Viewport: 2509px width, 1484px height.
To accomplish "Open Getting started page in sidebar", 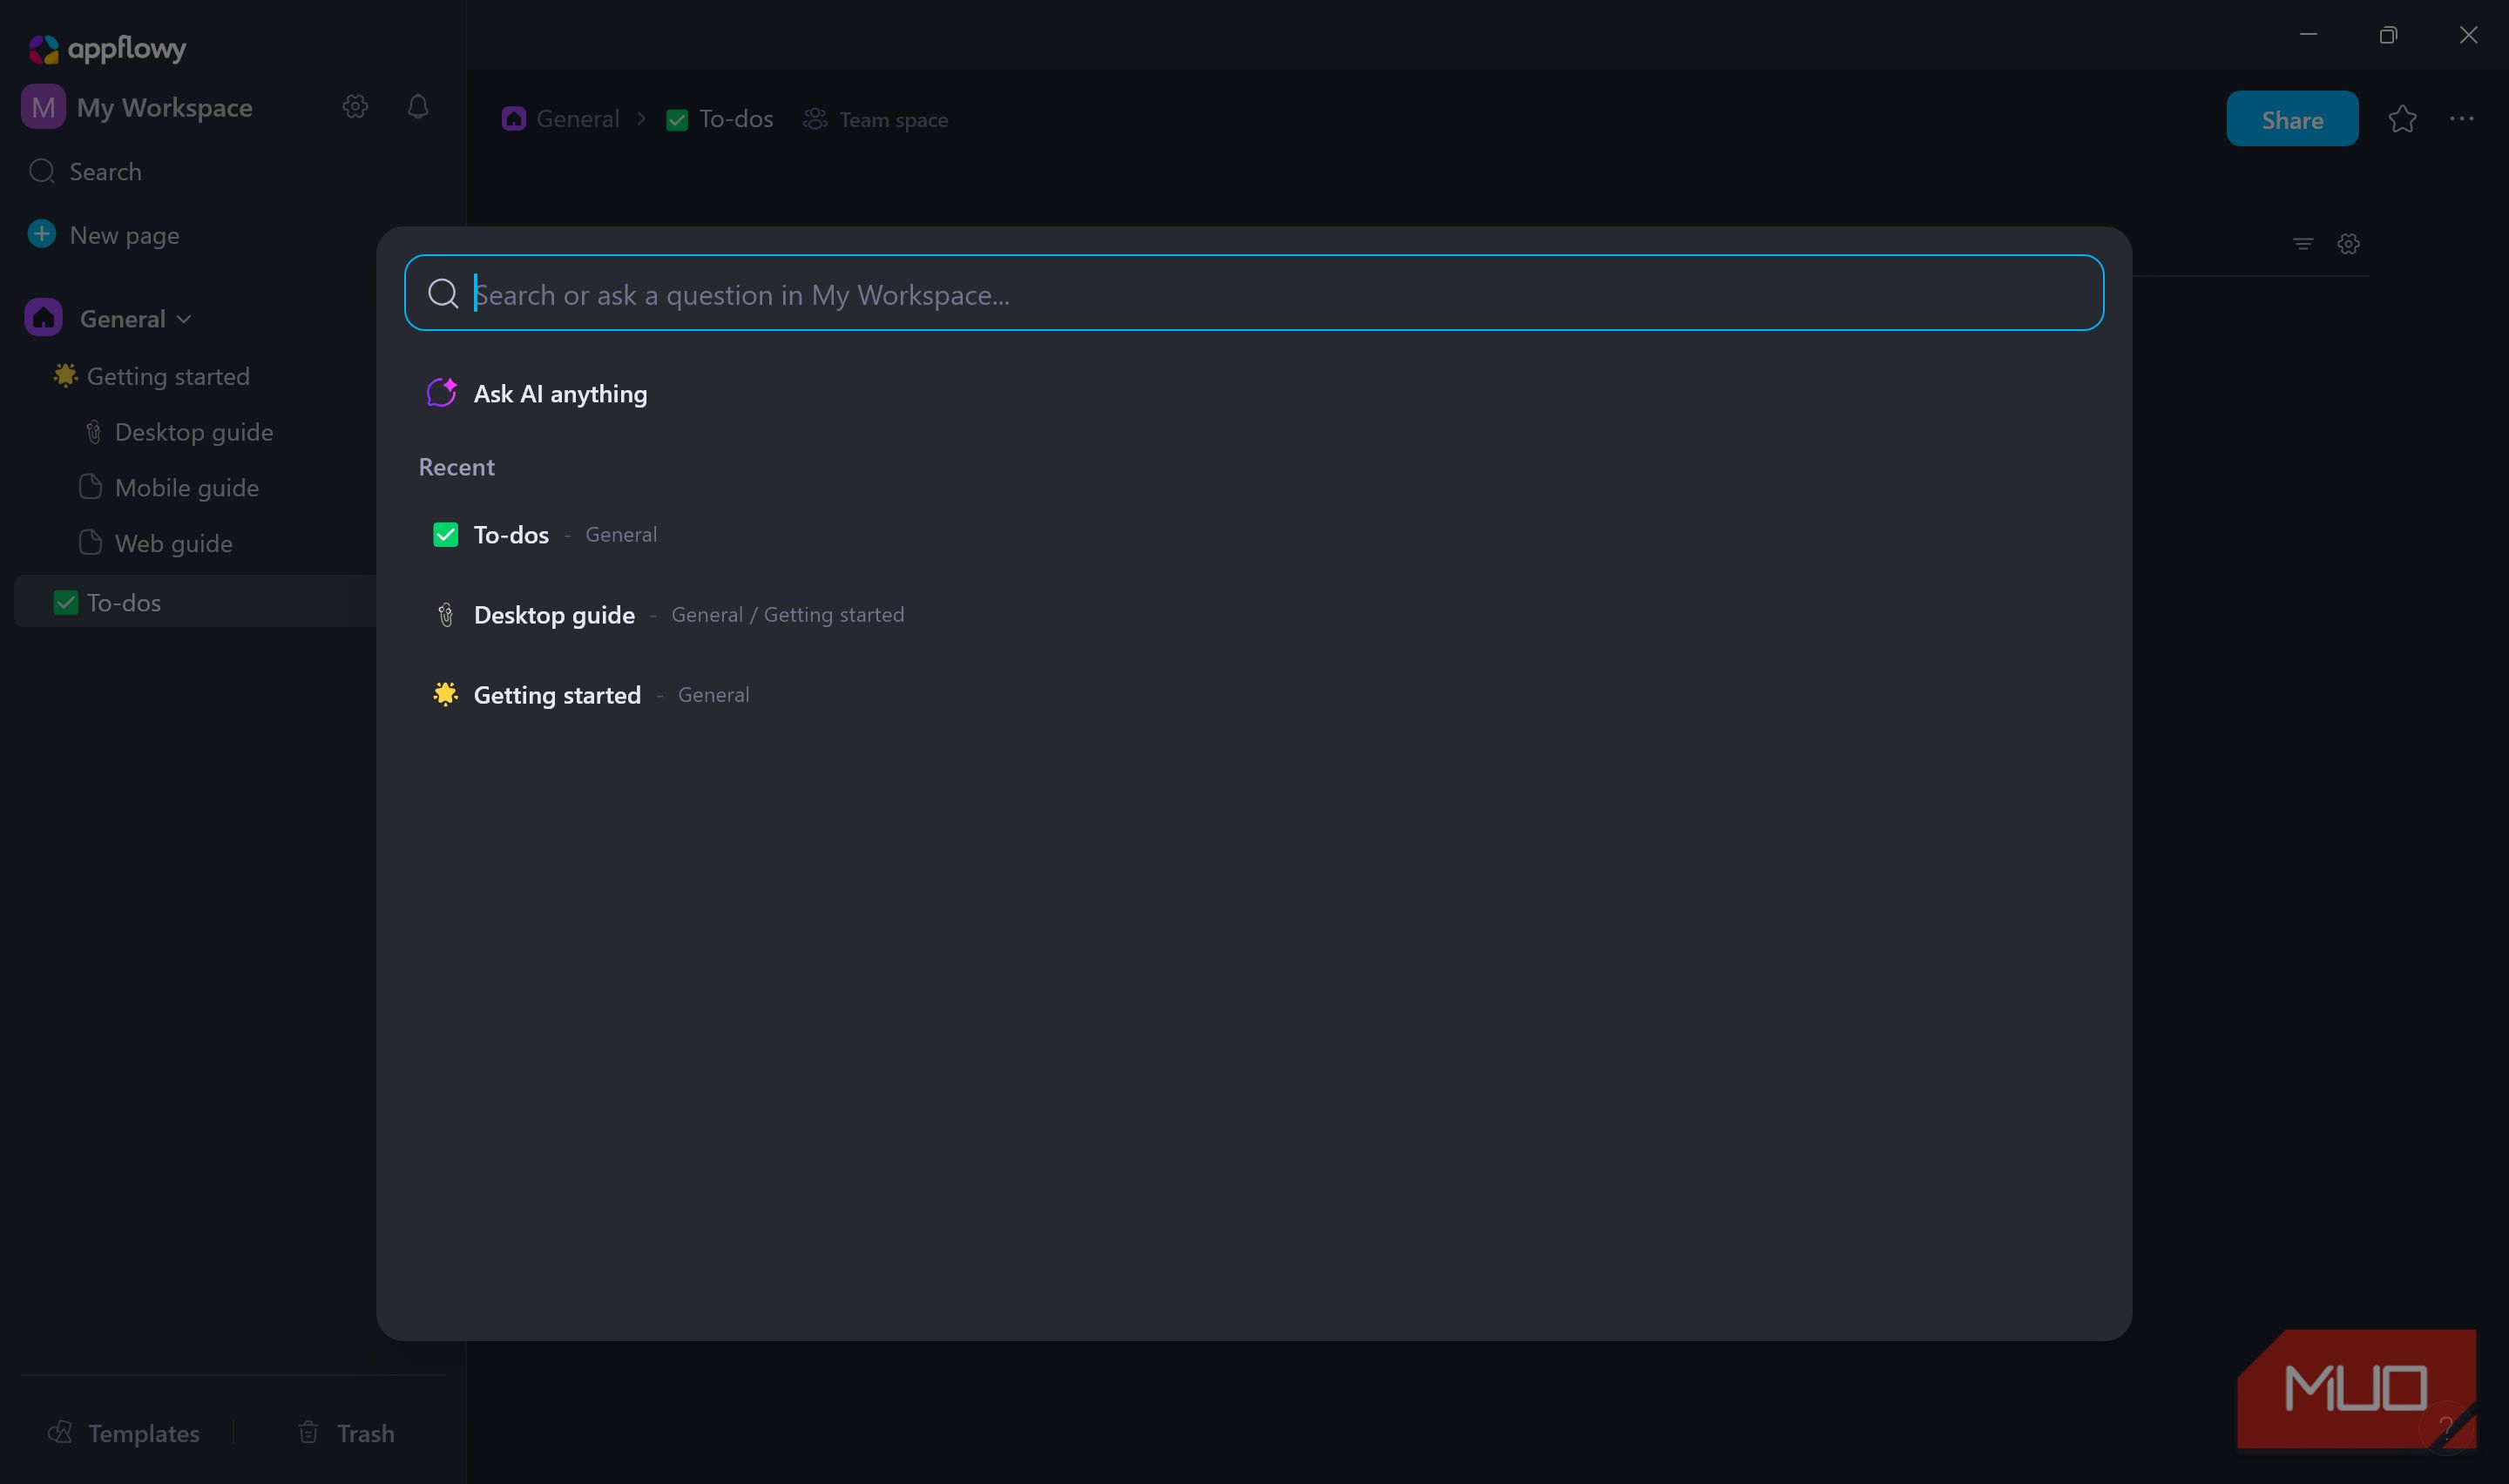I will pos(168,376).
